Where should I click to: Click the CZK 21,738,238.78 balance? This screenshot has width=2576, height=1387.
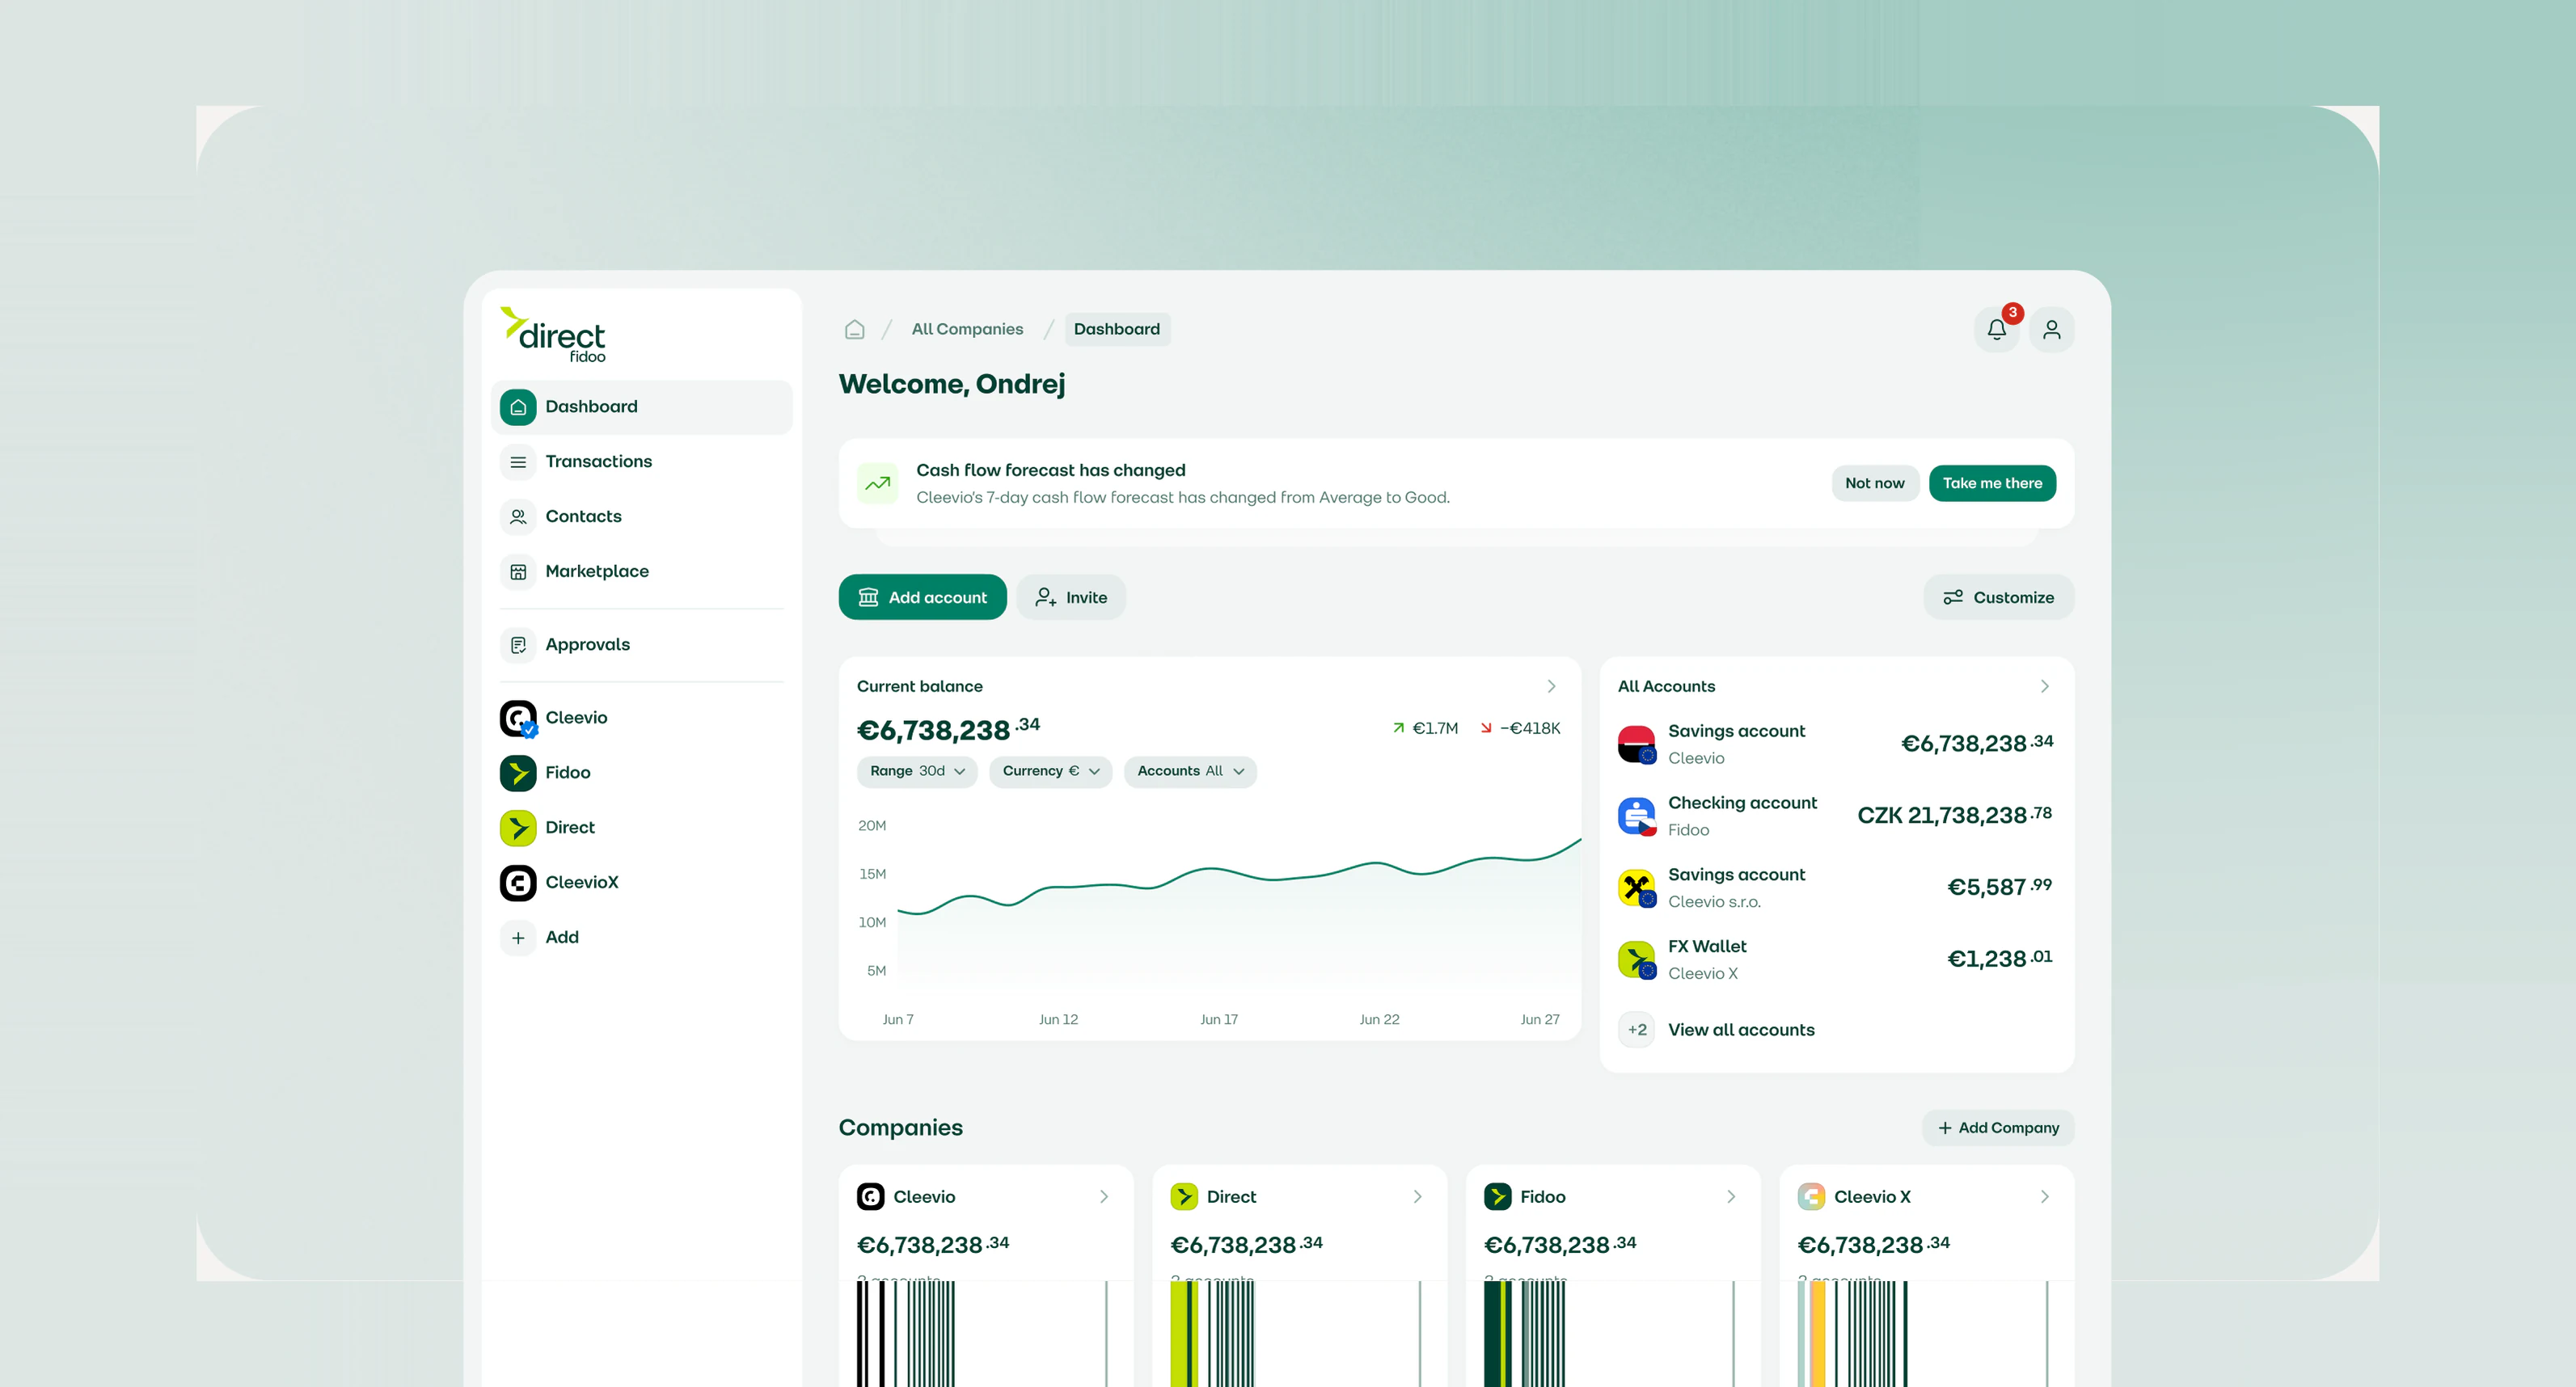tap(1954, 815)
